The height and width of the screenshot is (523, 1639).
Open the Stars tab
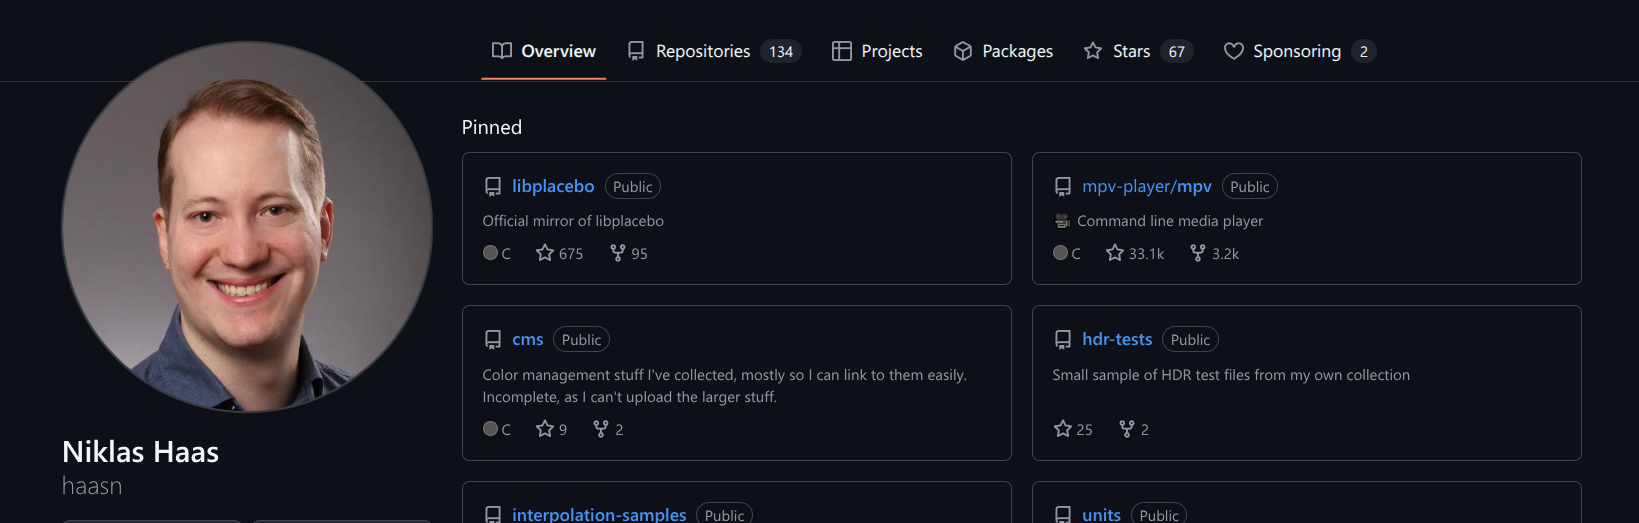click(1138, 51)
